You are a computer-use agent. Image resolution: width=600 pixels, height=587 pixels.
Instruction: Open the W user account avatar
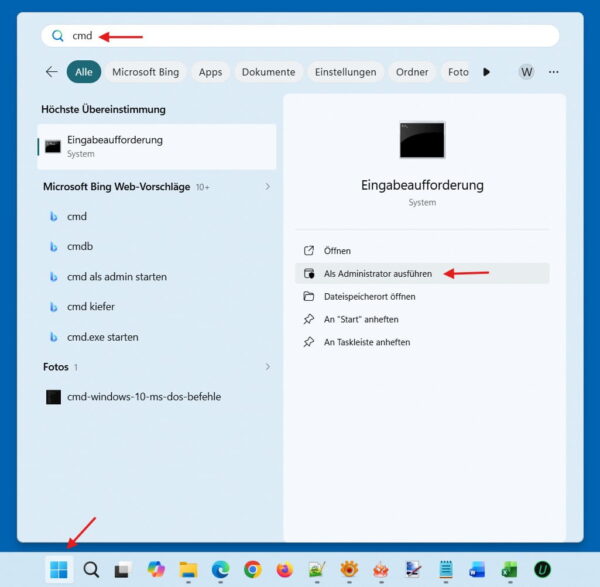[527, 72]
